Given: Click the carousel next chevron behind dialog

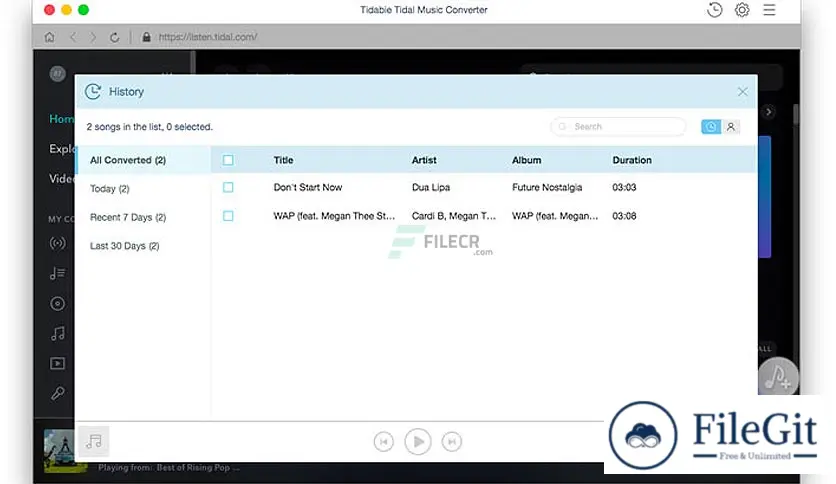Looking at the screenshot, I should click(768, 112).
